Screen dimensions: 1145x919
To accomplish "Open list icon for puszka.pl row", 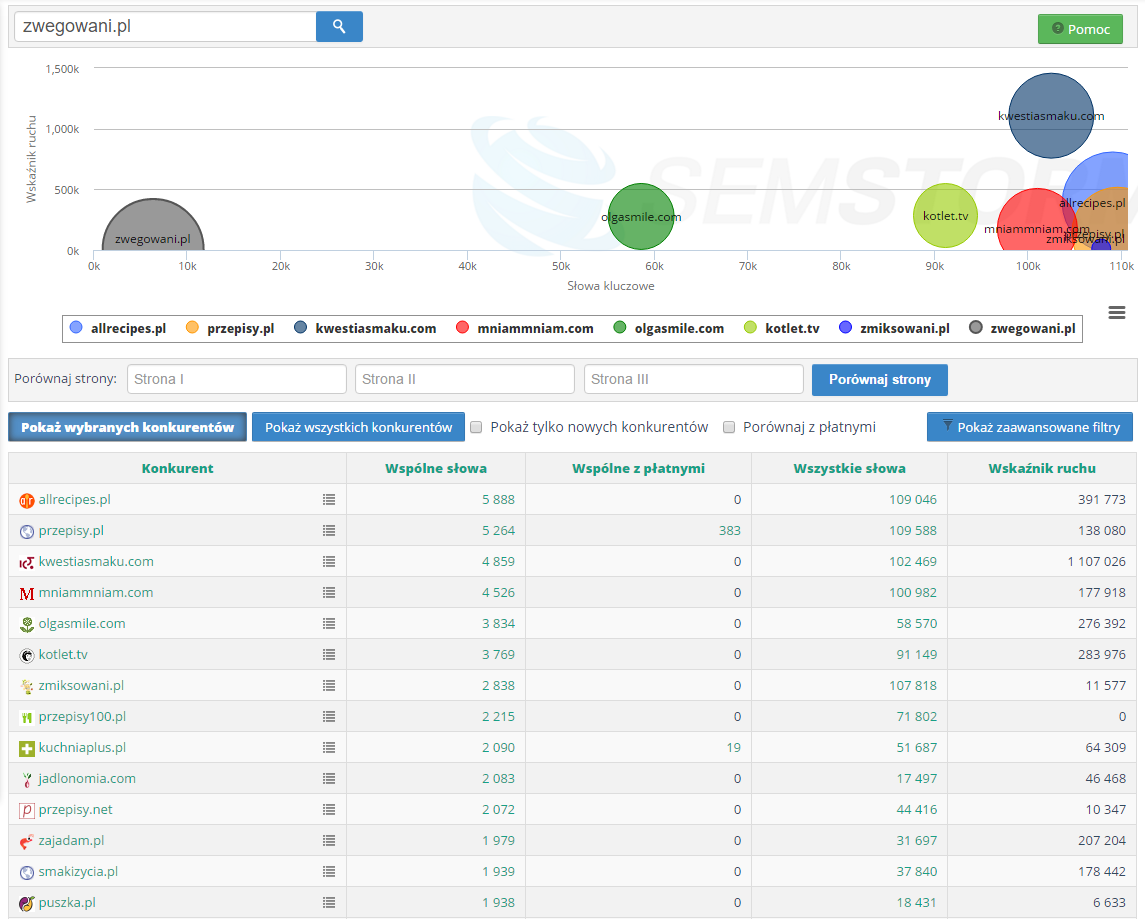I will (329, 903).
